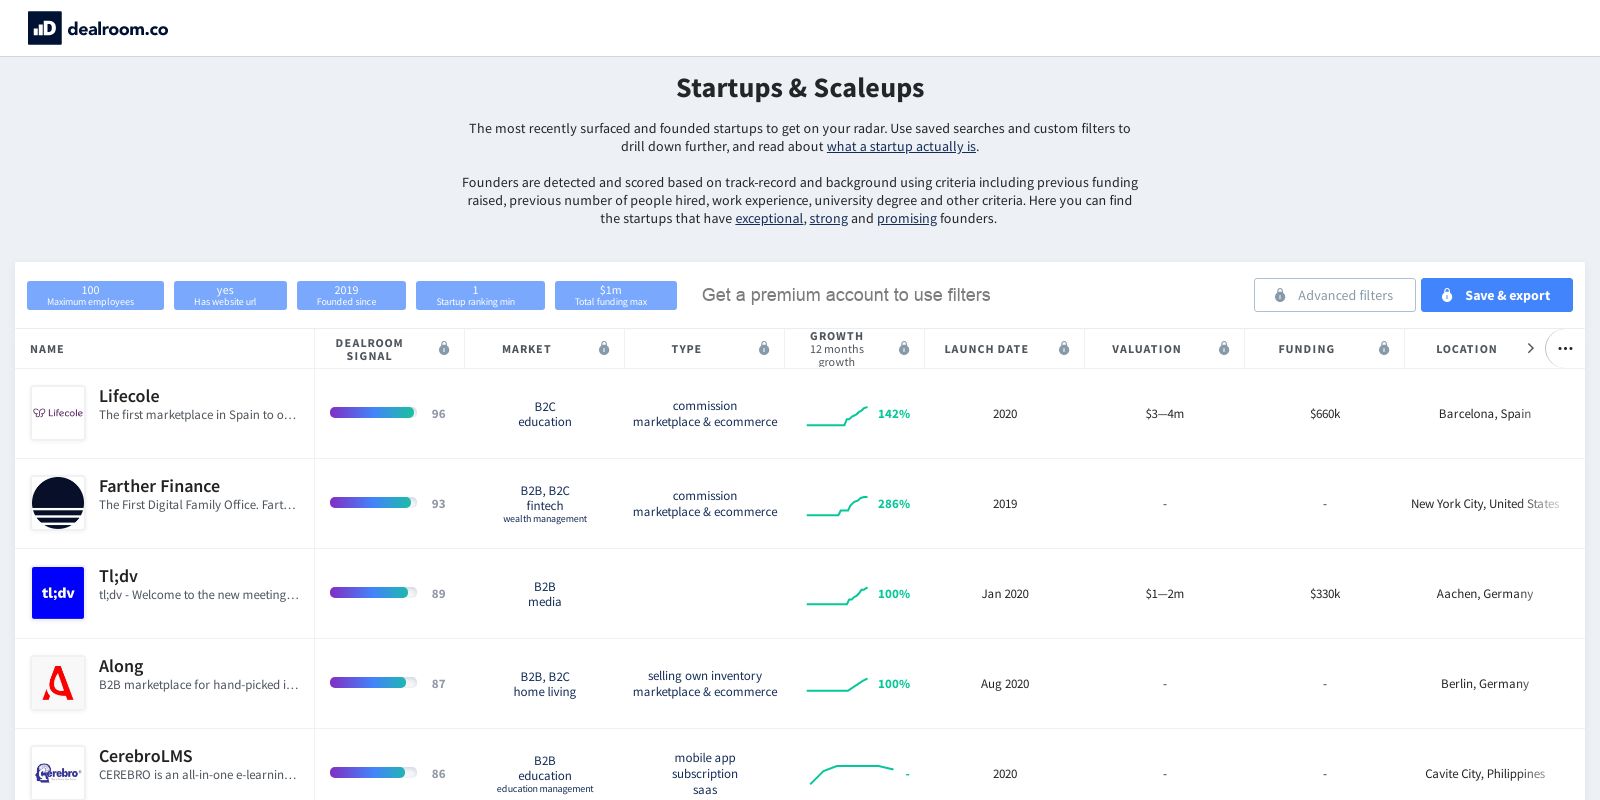
Task: Open the three-dots column options menu
Action: [1565, 349]
